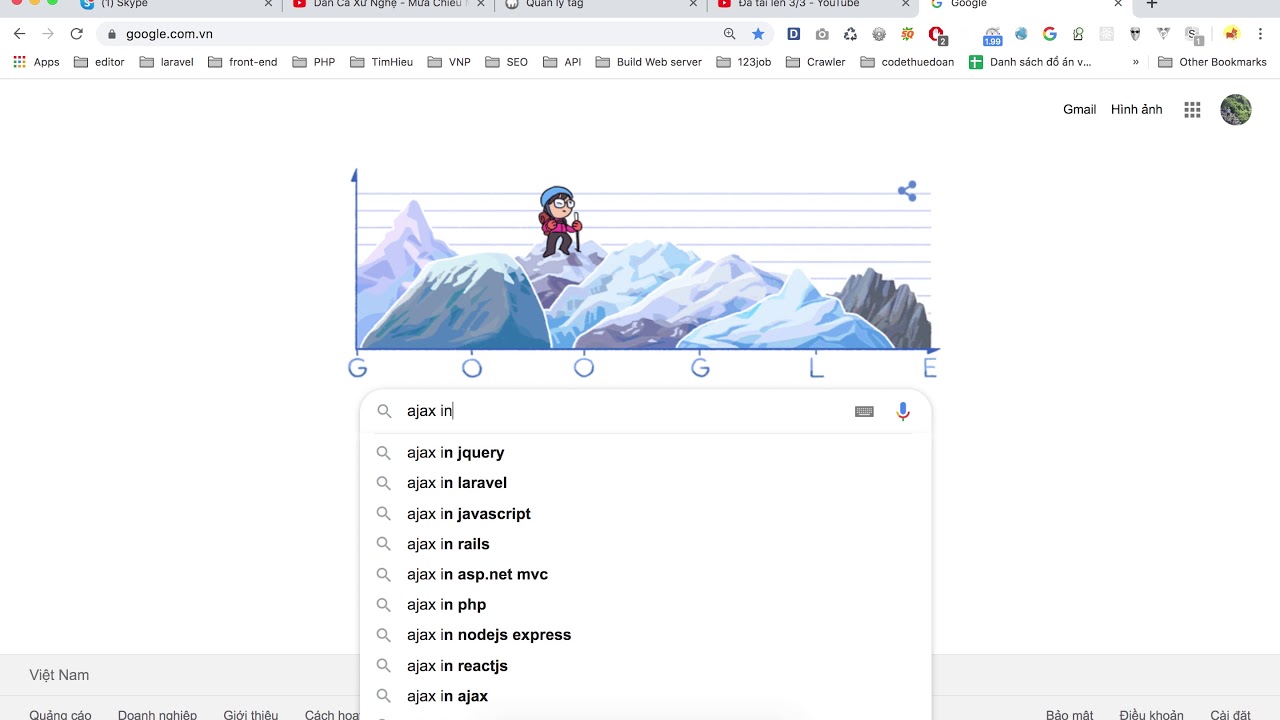Image resolution: width=1280 pixels, height=720 pixels.
Task: Open the gear extension icon
Action: pos(879,34)
